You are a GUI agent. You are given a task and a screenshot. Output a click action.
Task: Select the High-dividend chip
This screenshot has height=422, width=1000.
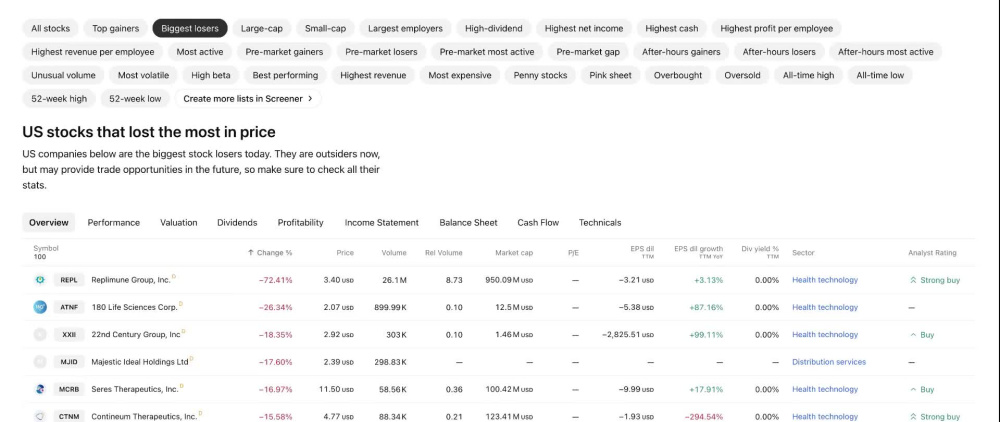pos(494,28)
